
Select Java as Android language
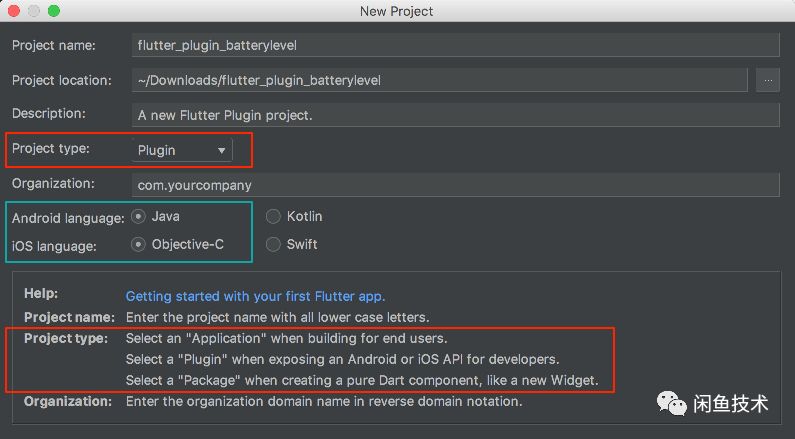(155, 216)
